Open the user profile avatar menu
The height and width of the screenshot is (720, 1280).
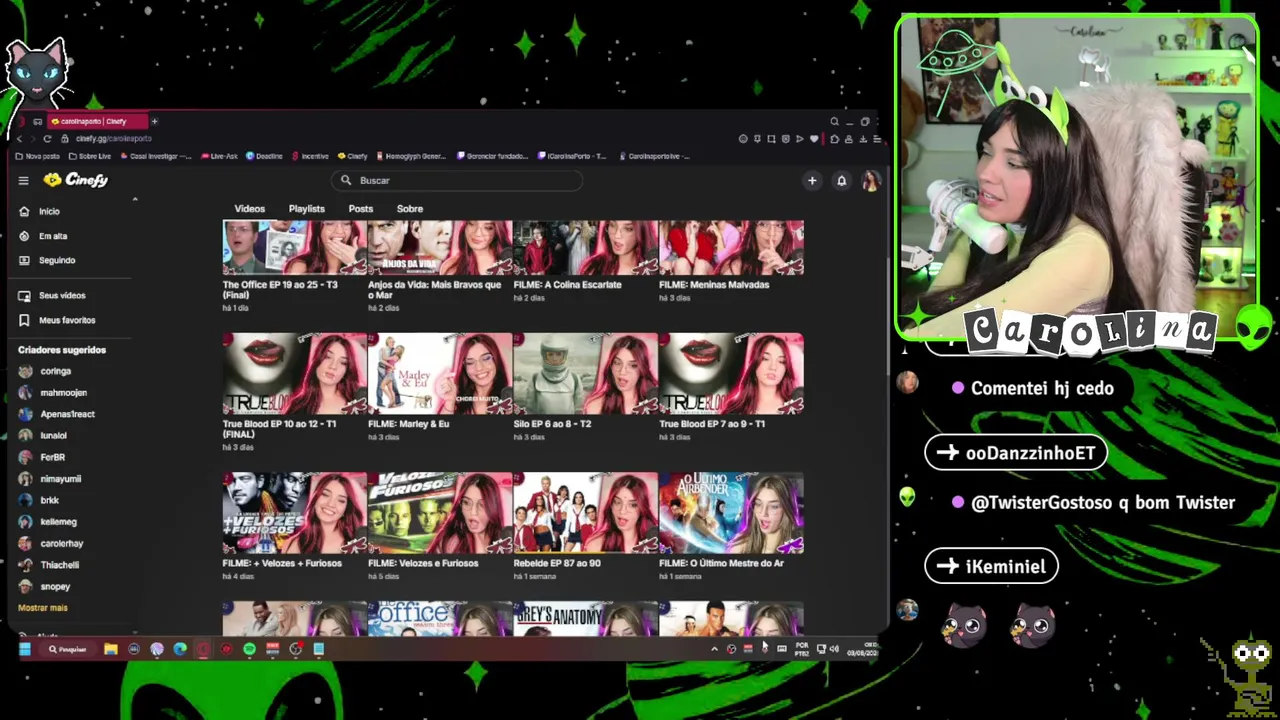pyautogui.click(x=871, y=181)
